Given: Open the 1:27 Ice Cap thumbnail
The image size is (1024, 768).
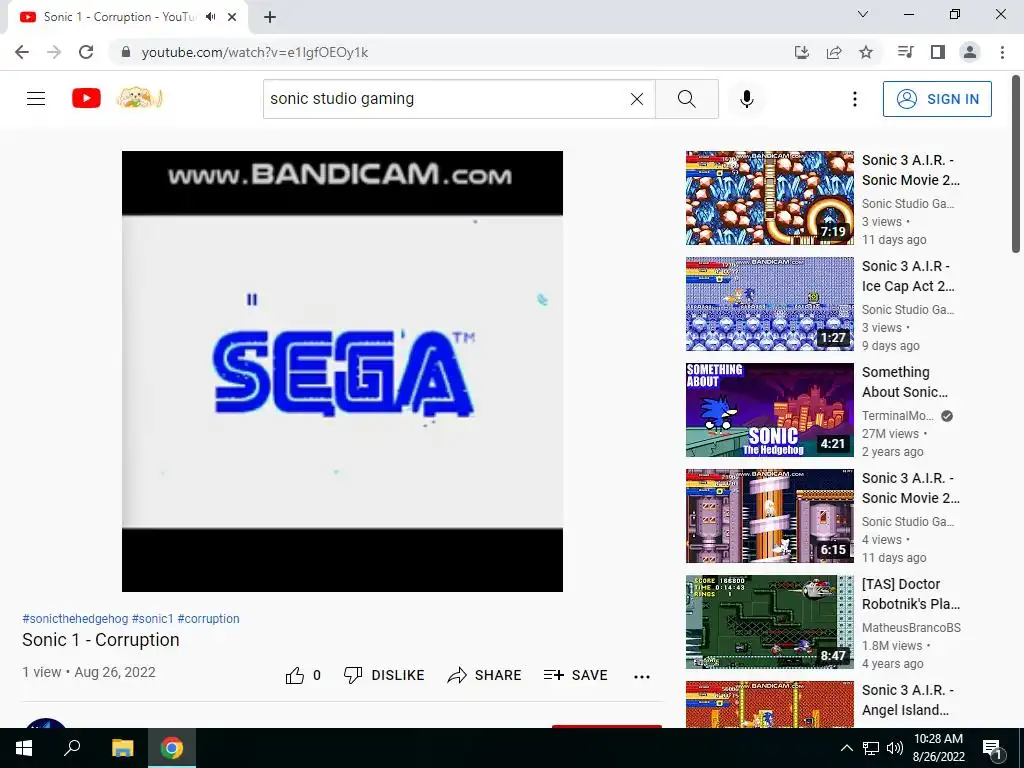Looking at the screenshot, I should 769,304.
